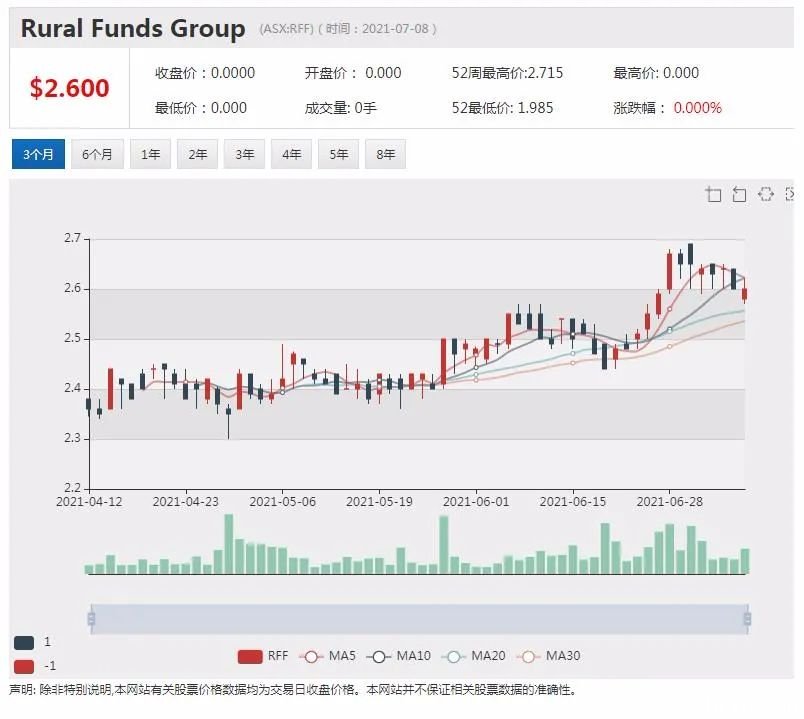The width and height of the screenshot is (804, 719).
Task: Click the middle of the data zoom bar
Action: tap(419, 619)
